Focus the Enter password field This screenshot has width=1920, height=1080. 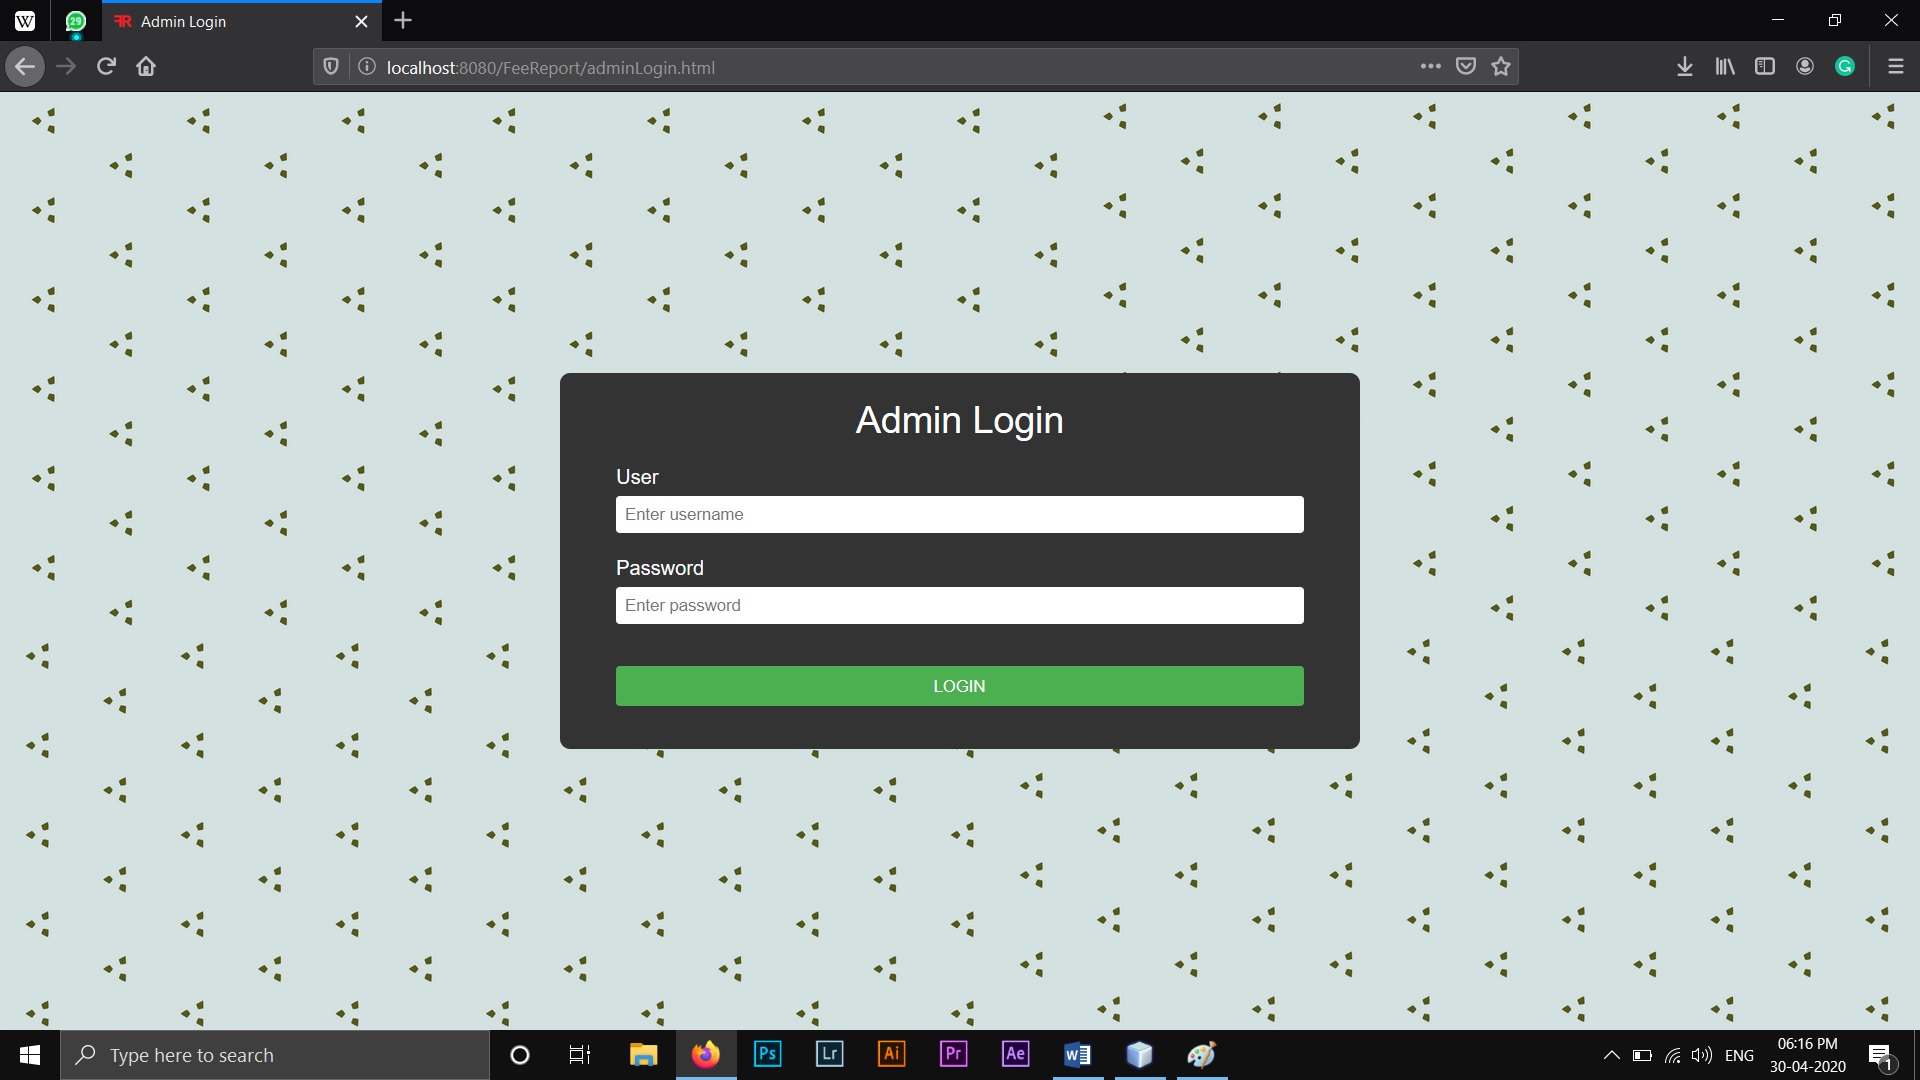coord(959,605)
